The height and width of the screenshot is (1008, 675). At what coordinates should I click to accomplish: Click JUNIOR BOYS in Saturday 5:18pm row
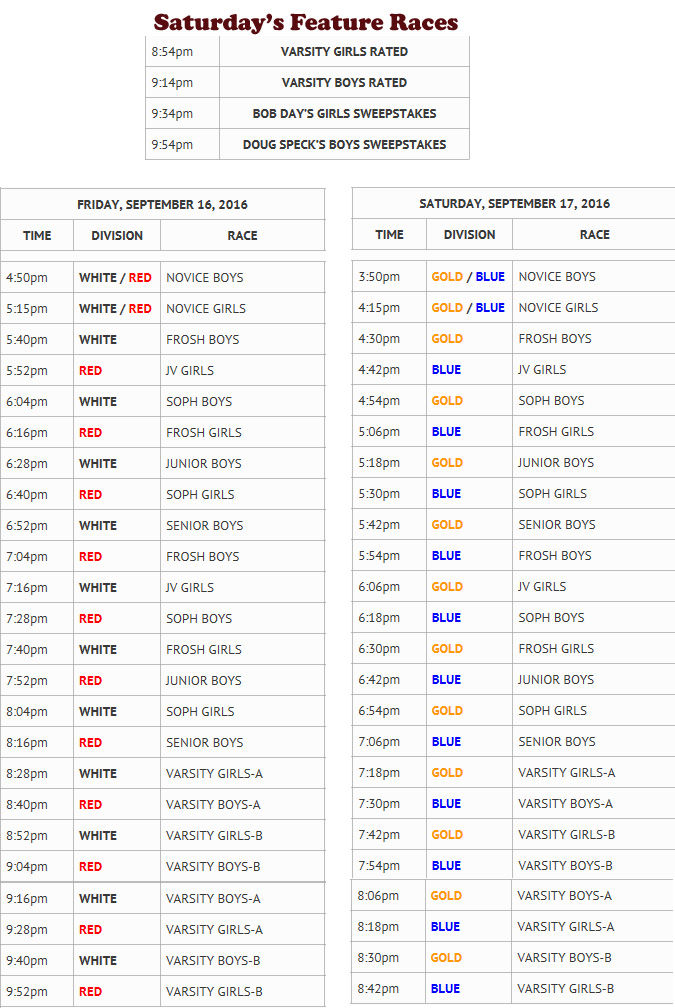tap(556, 462)
